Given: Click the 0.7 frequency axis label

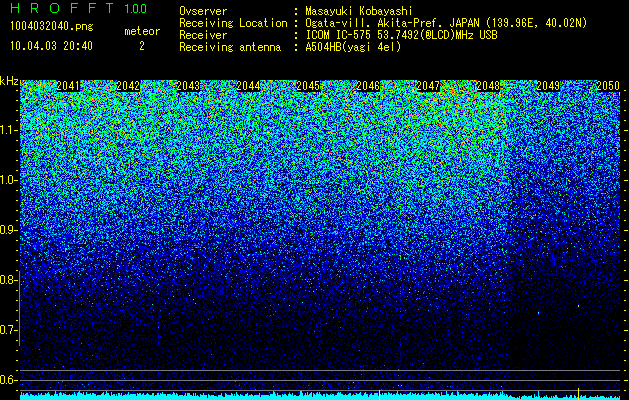Looking at the screenshot, I should click(9, 330).
